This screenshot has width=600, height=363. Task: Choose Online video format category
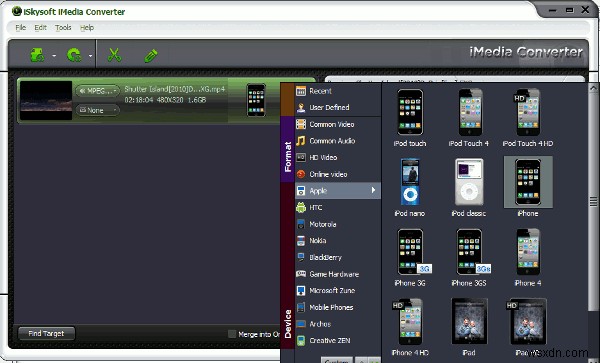338,174
